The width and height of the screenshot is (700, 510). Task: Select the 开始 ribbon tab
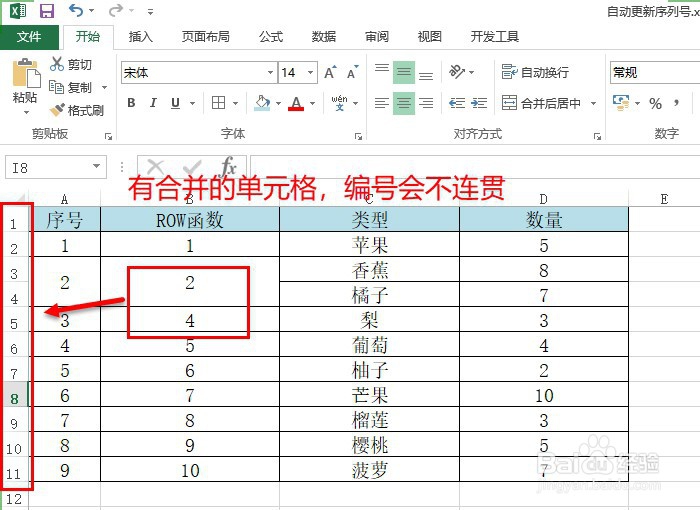pos(88,37)
